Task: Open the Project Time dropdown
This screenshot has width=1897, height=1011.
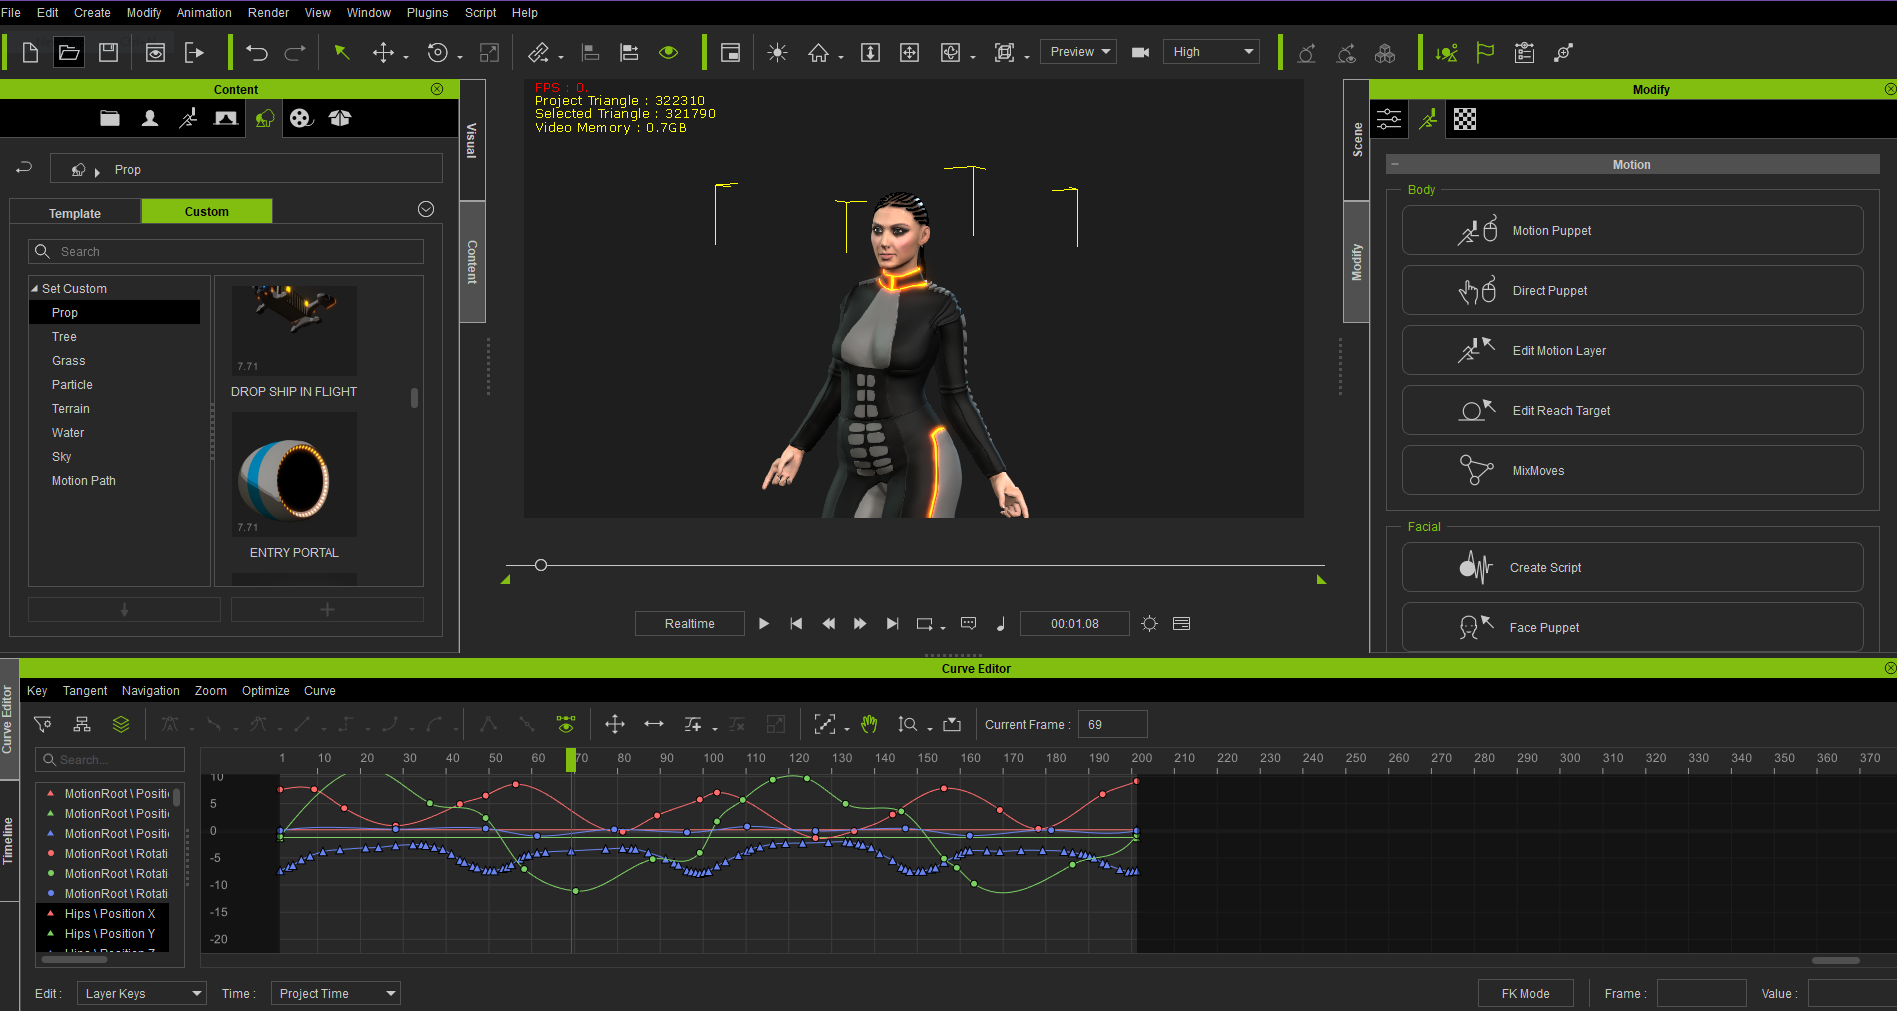Action: pos(335,994)
